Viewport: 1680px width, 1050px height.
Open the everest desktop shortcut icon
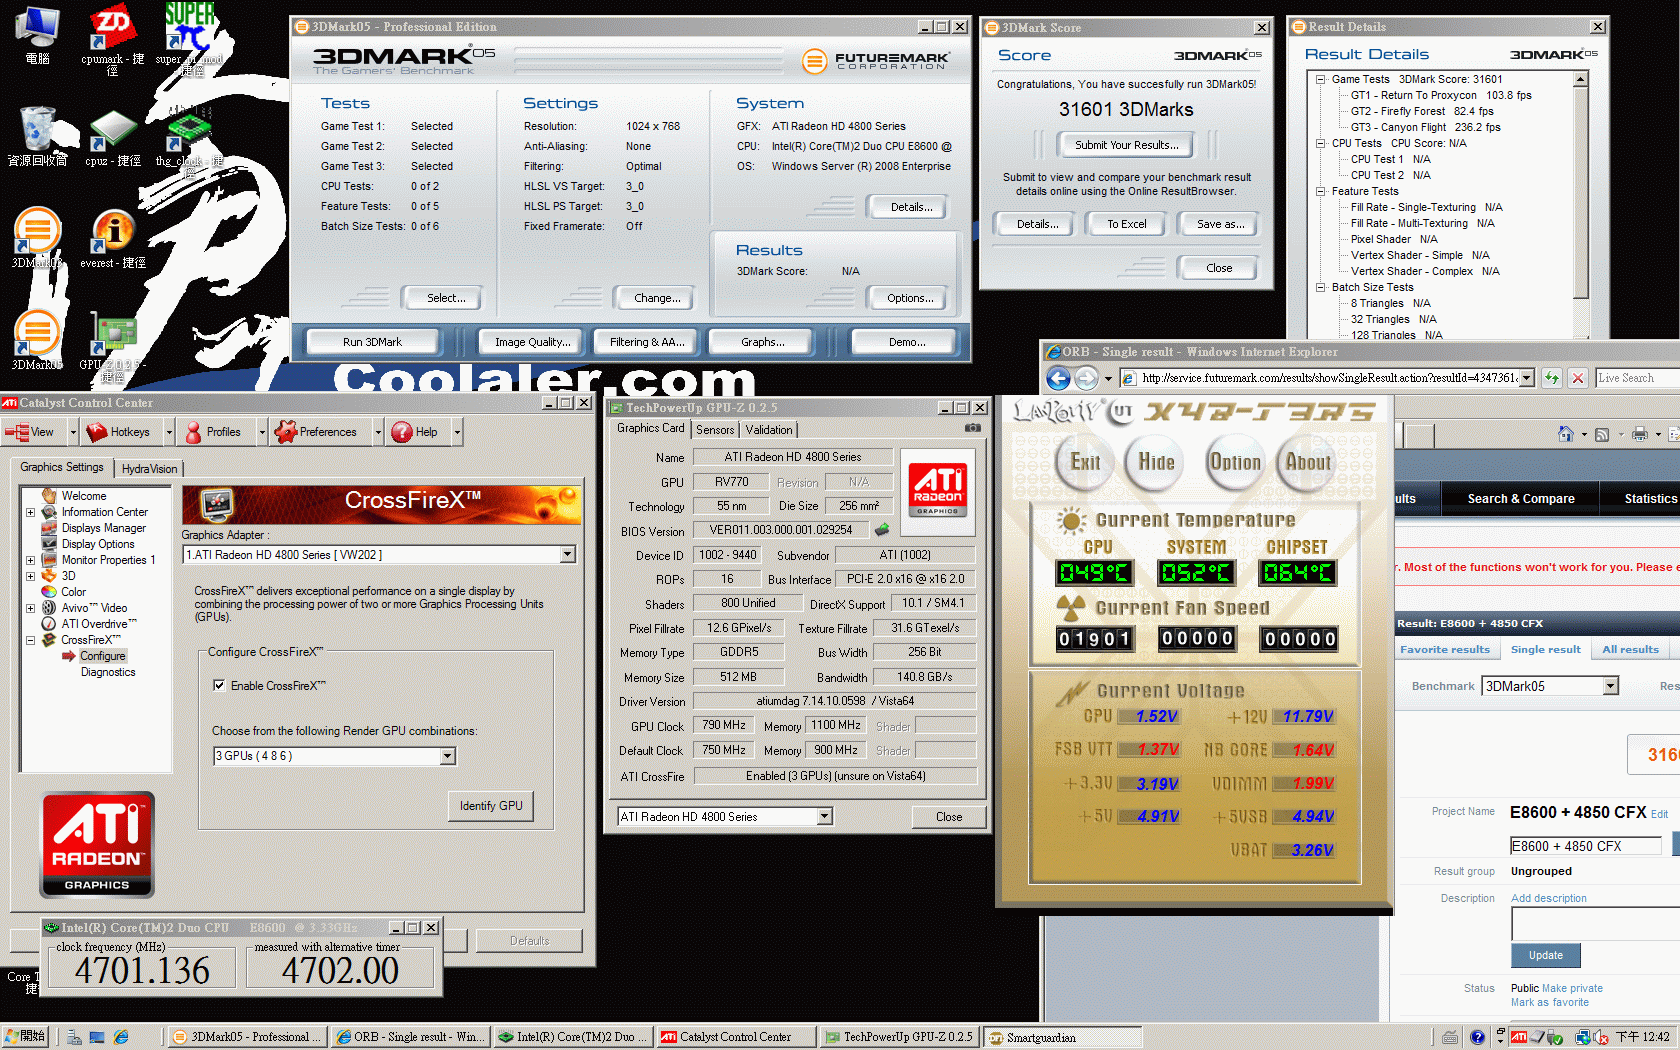coord(113,235)
